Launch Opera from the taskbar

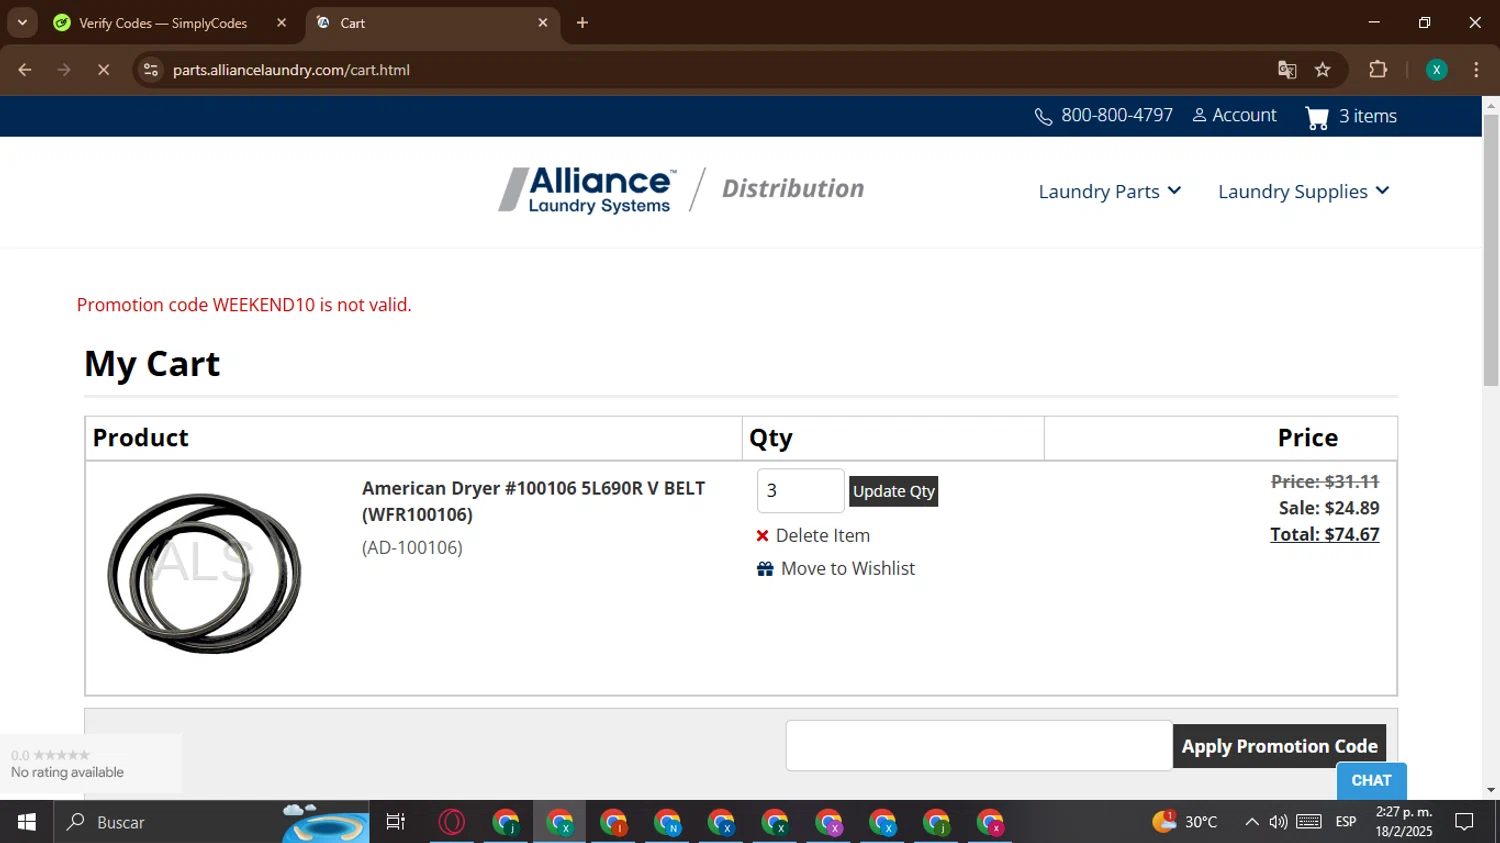click(452, 822)
